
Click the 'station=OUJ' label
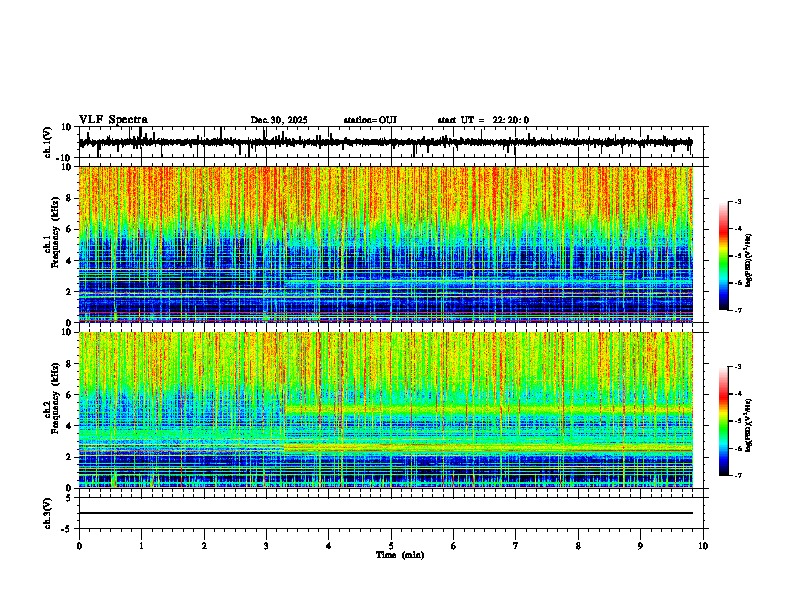[x=370, y=120]
